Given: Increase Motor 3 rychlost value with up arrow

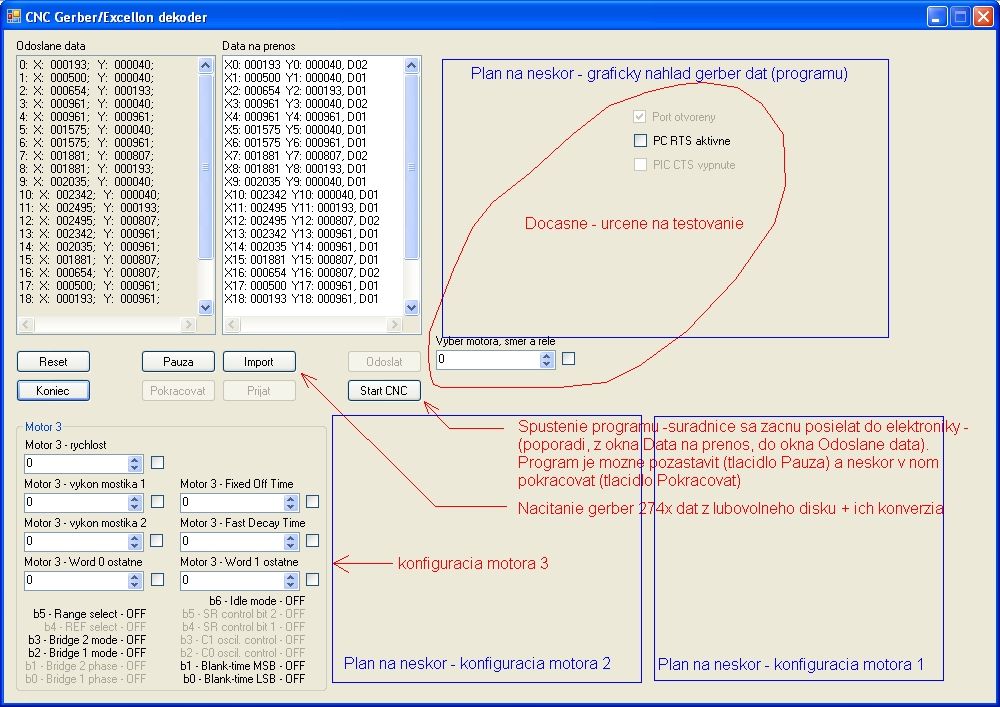Looking at the screenshot, I should [136, 459].
